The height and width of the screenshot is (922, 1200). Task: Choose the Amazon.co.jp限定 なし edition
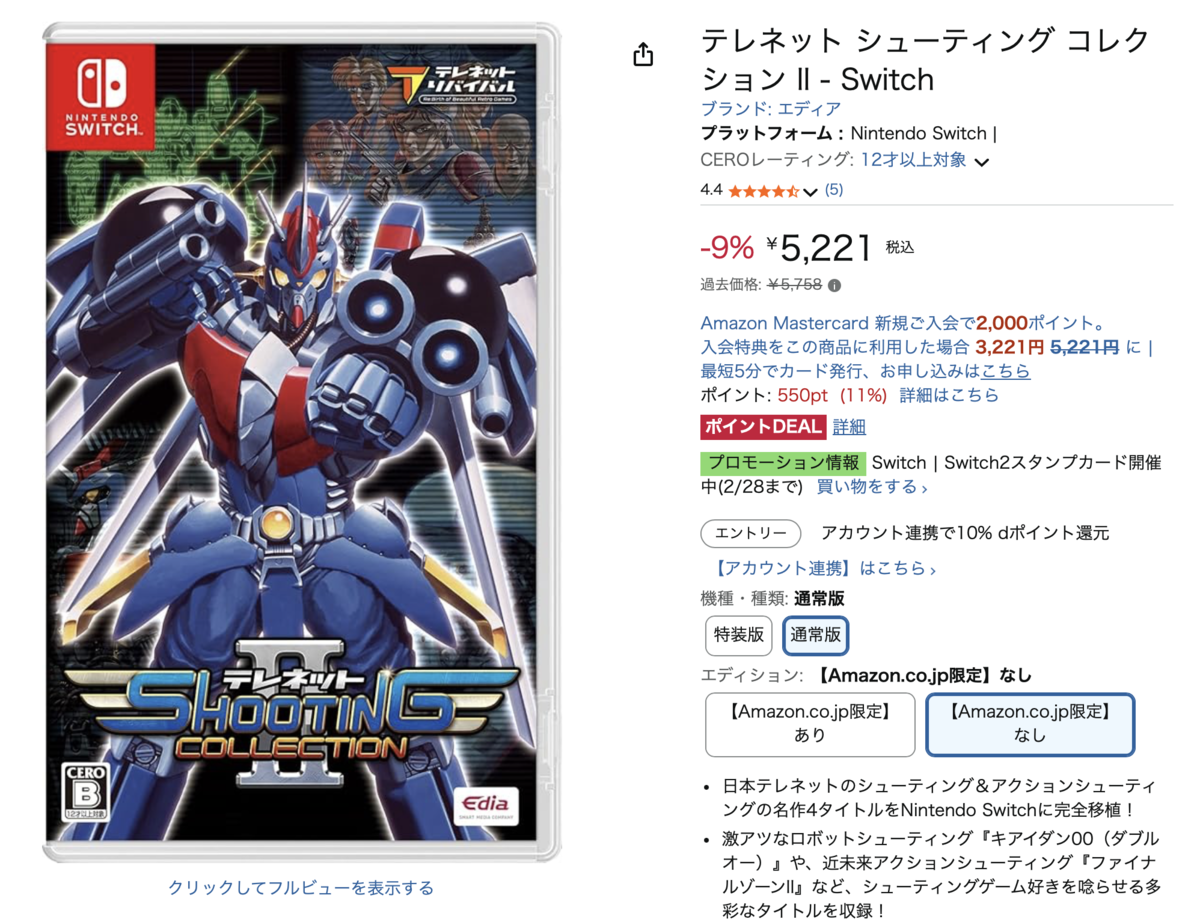(x=1030, y=724)
